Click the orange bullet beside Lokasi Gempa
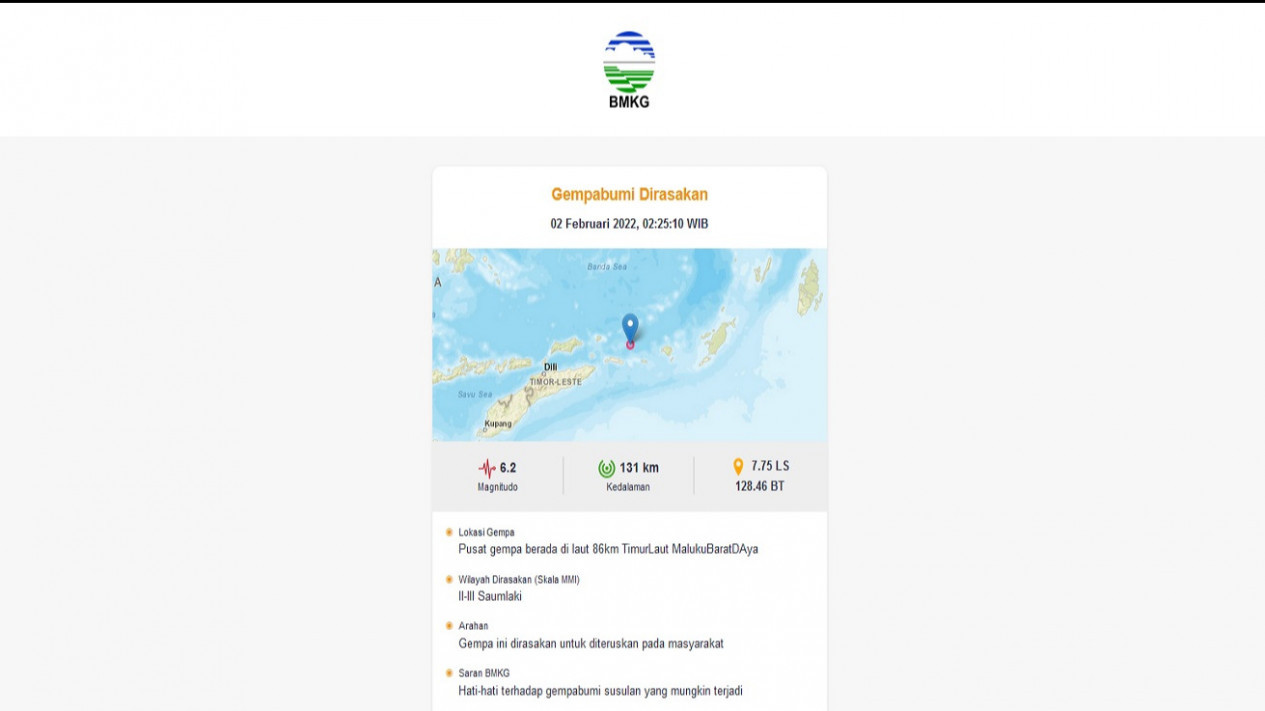The height and width of the screenshot is (711, 1265). tap(447, 531)
